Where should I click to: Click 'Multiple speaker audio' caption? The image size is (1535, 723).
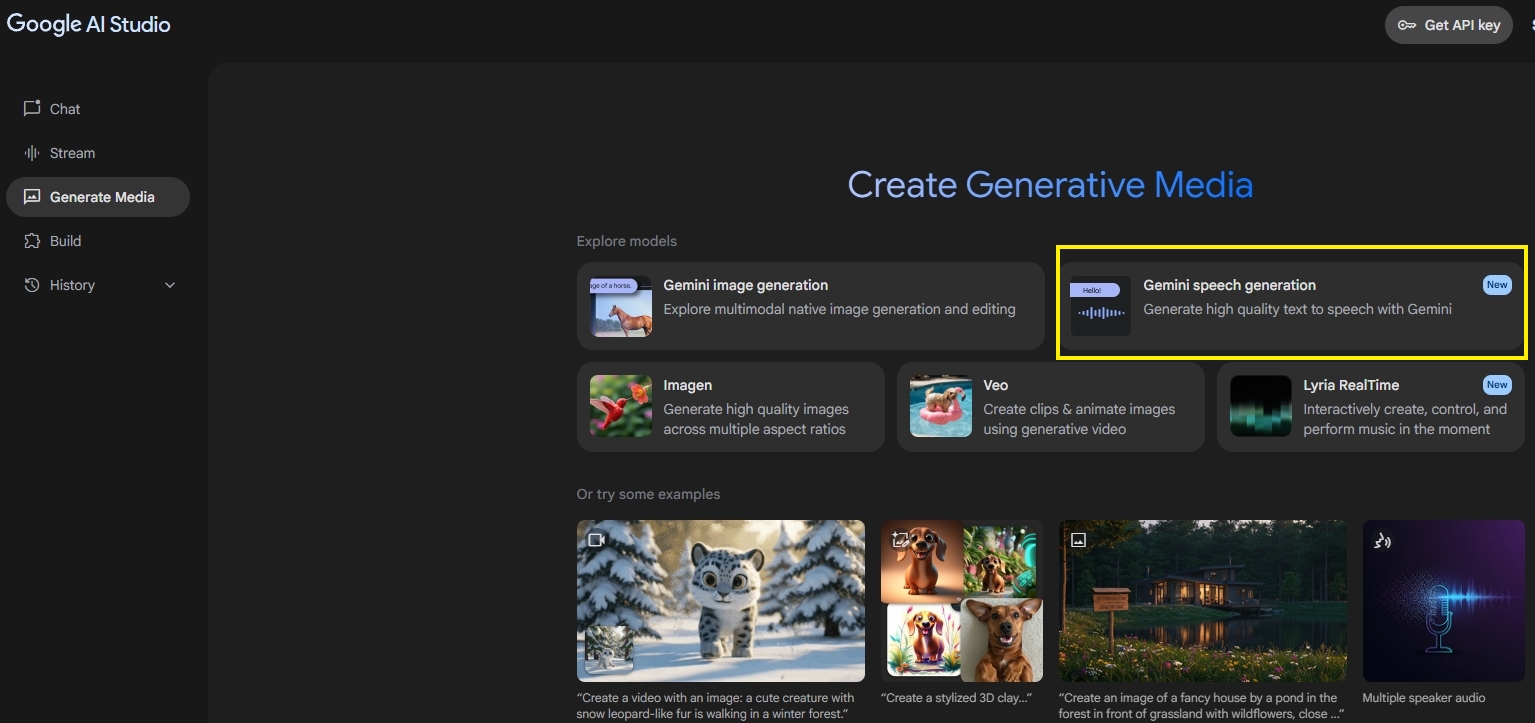(1424, 698)
